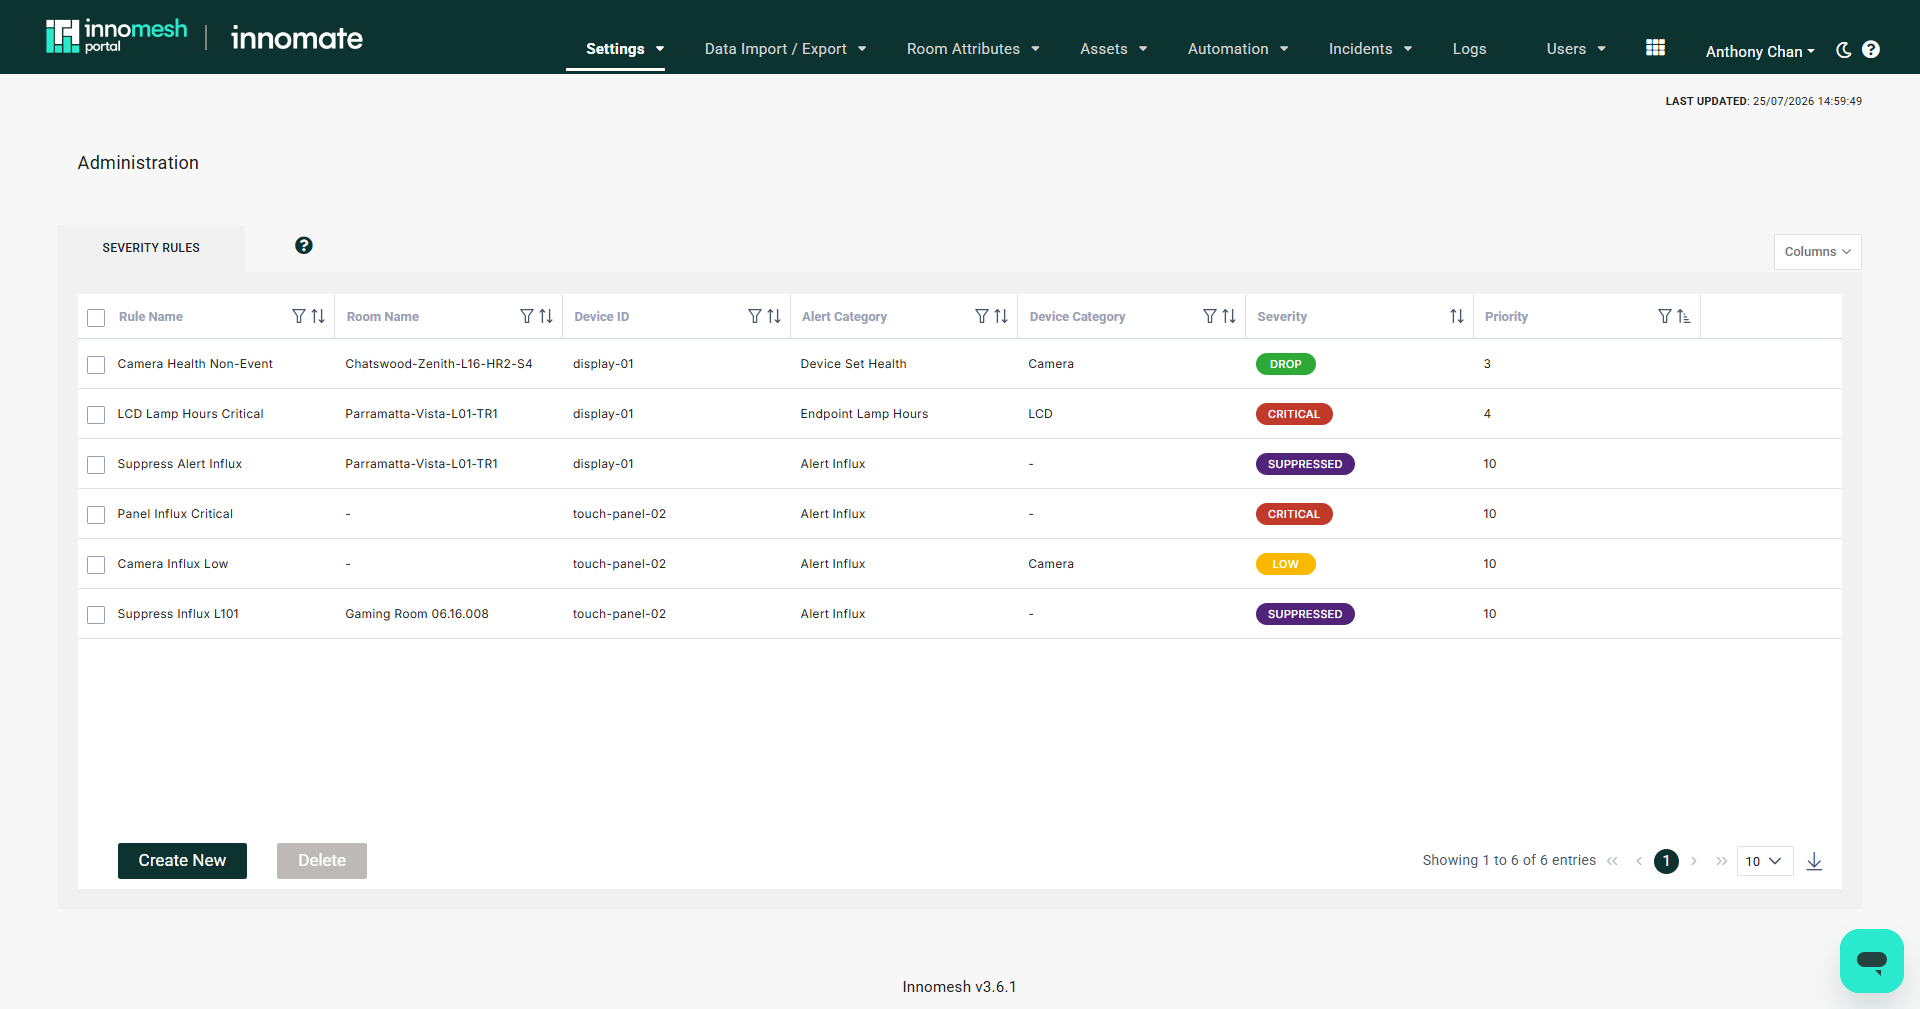Click the LOW severity badge
The image size is (1920, 1009).
coord(1286,564)
